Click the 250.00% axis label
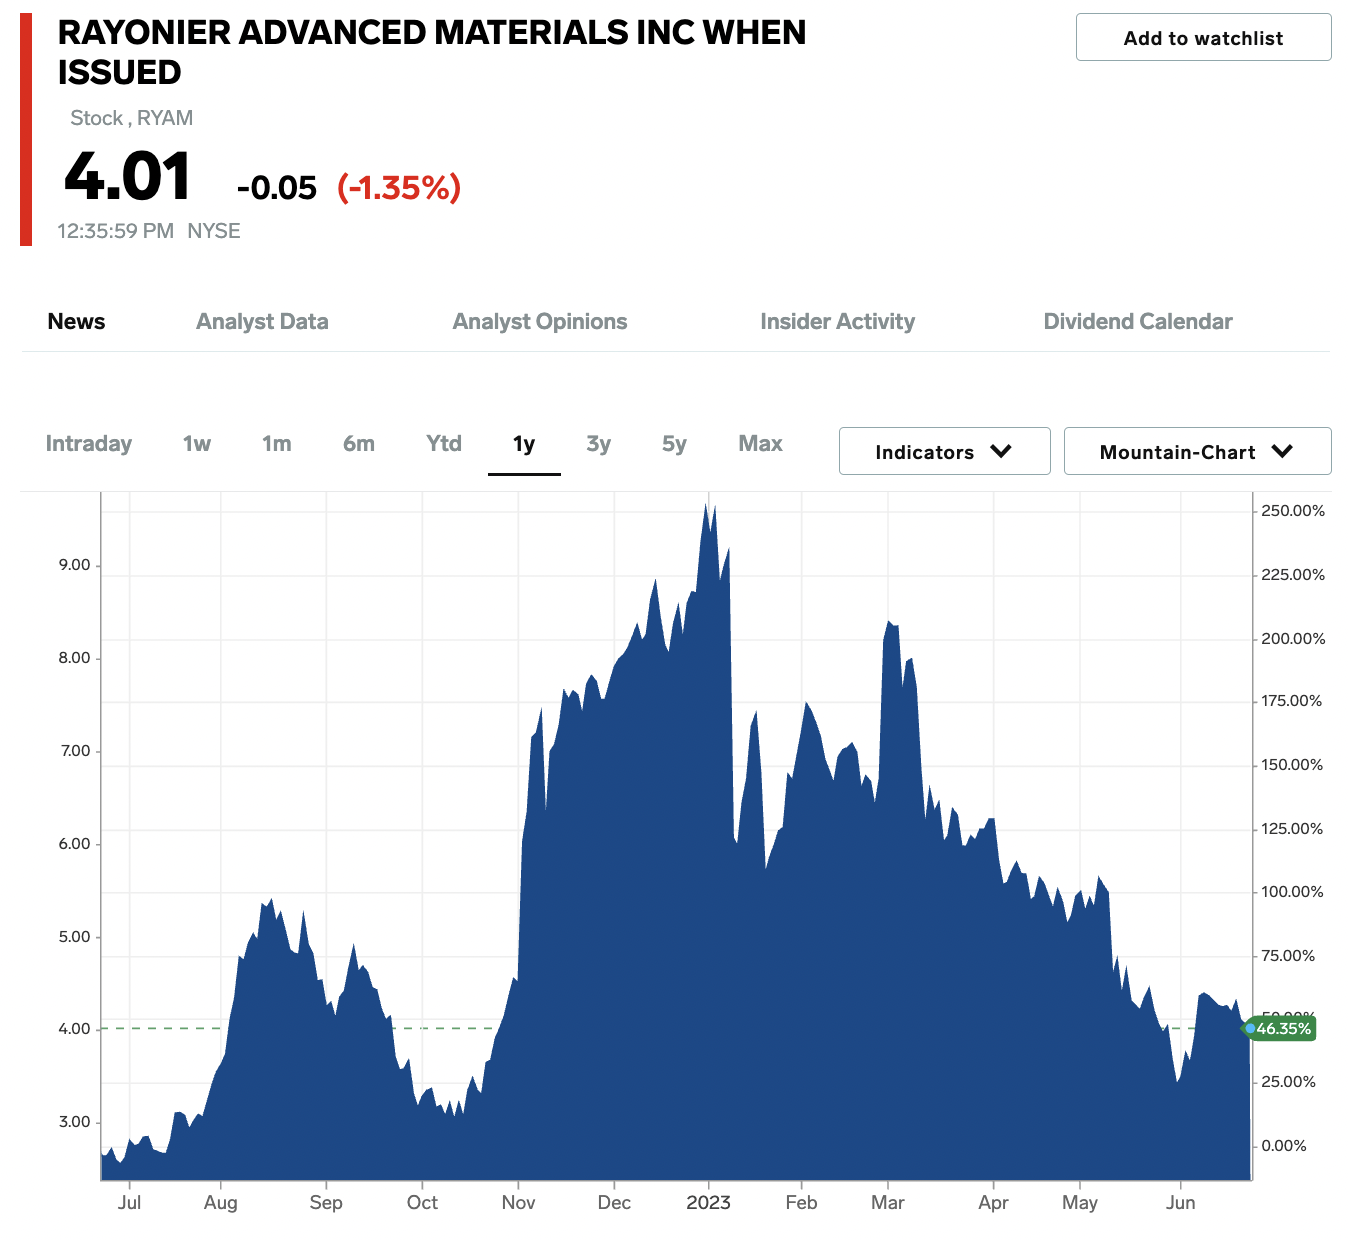1348x1240 pixels. pyautogui.click(x=1293, y=511)
